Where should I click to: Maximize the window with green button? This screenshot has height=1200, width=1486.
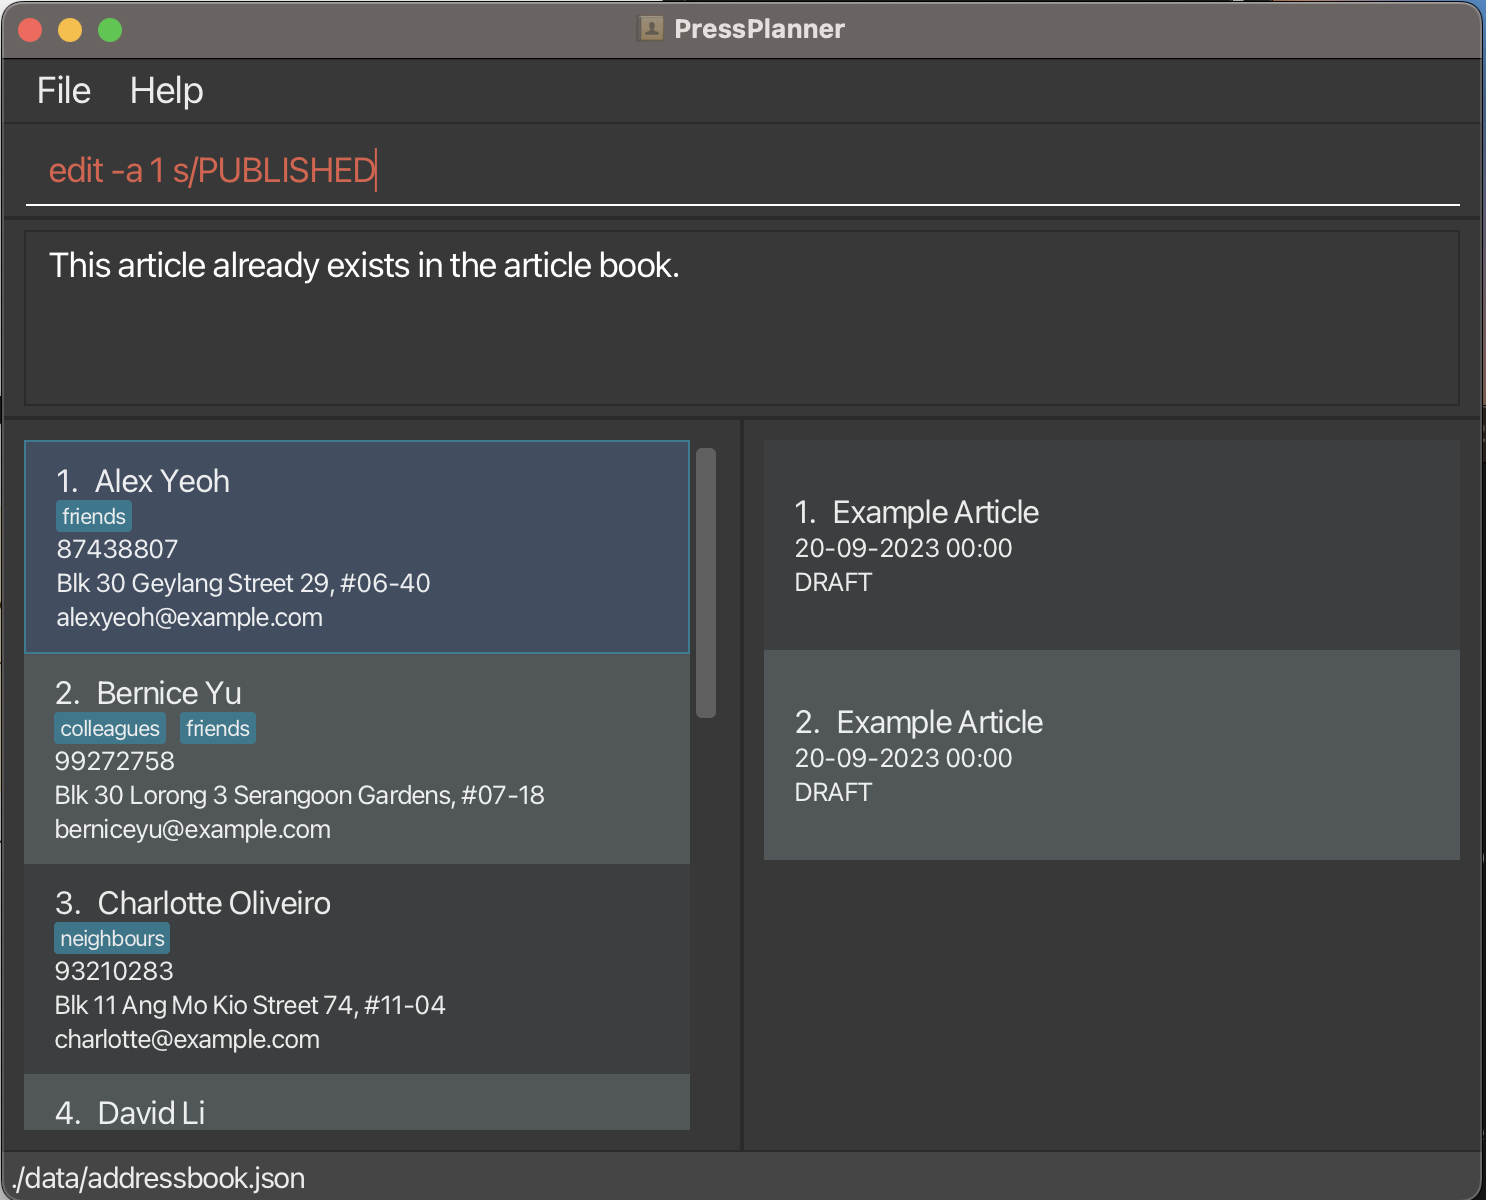110,30
